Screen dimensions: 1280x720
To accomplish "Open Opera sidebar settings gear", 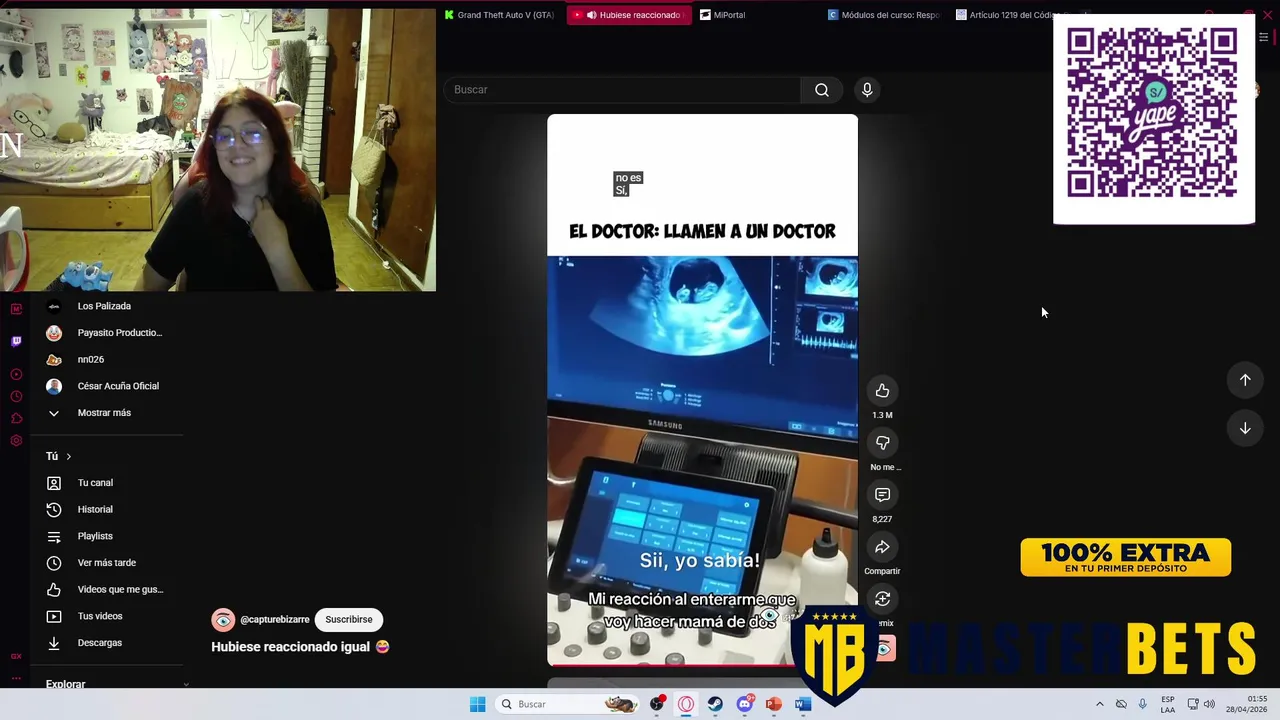I will coord(16,441).
